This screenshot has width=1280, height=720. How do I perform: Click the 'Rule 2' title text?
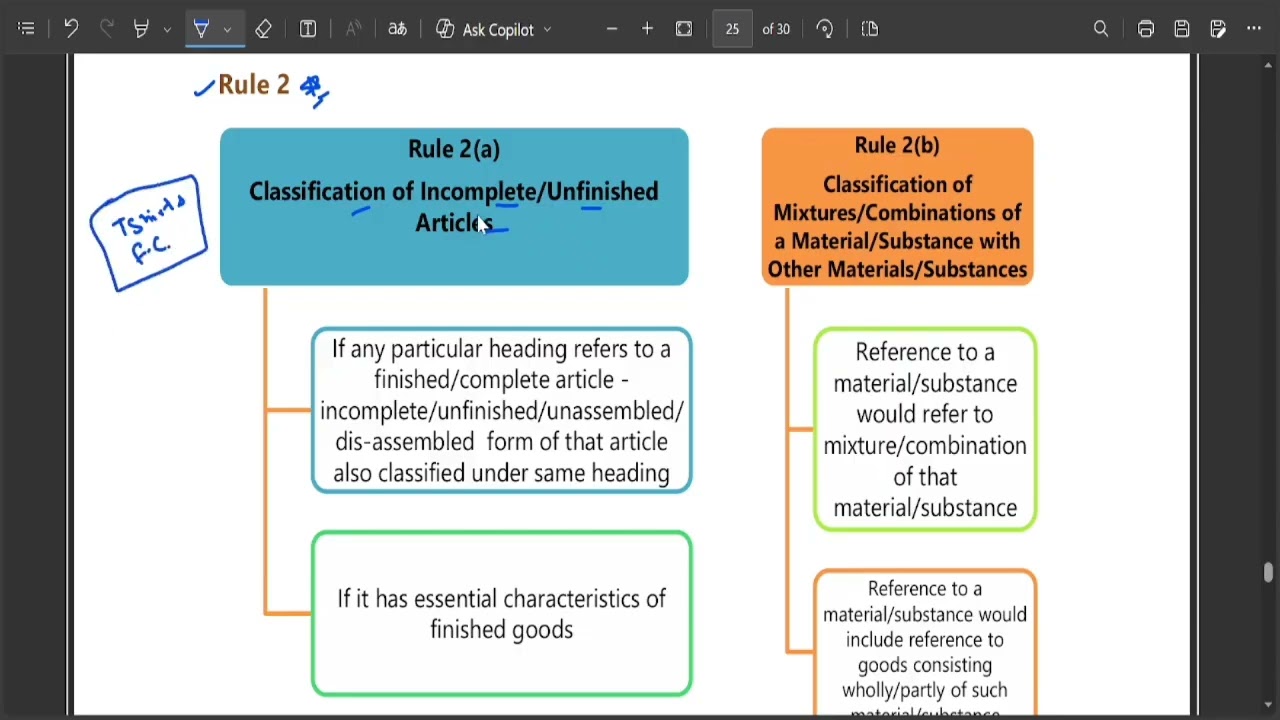click(254, 85)
